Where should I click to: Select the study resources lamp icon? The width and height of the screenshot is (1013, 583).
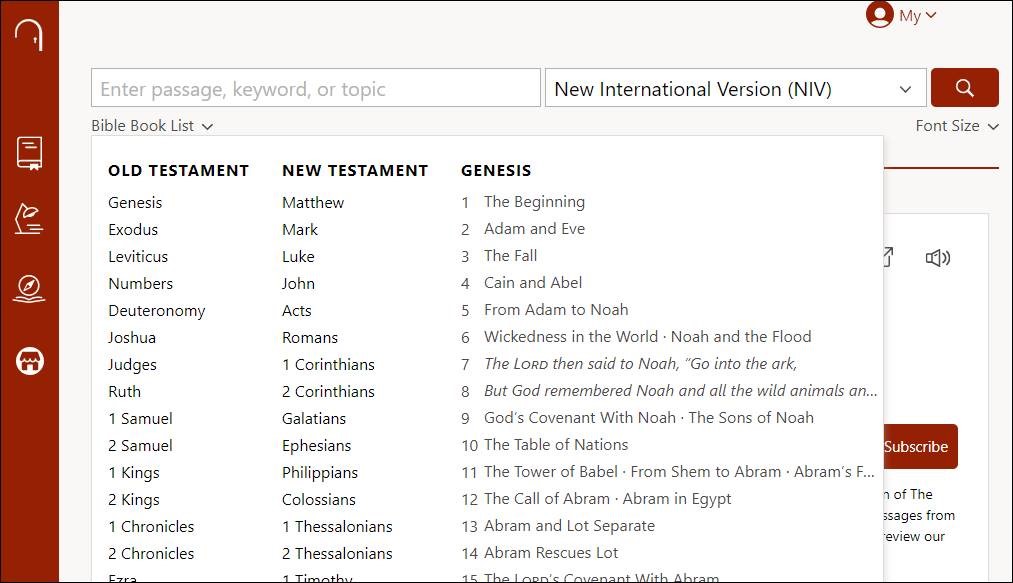[29, 222]
